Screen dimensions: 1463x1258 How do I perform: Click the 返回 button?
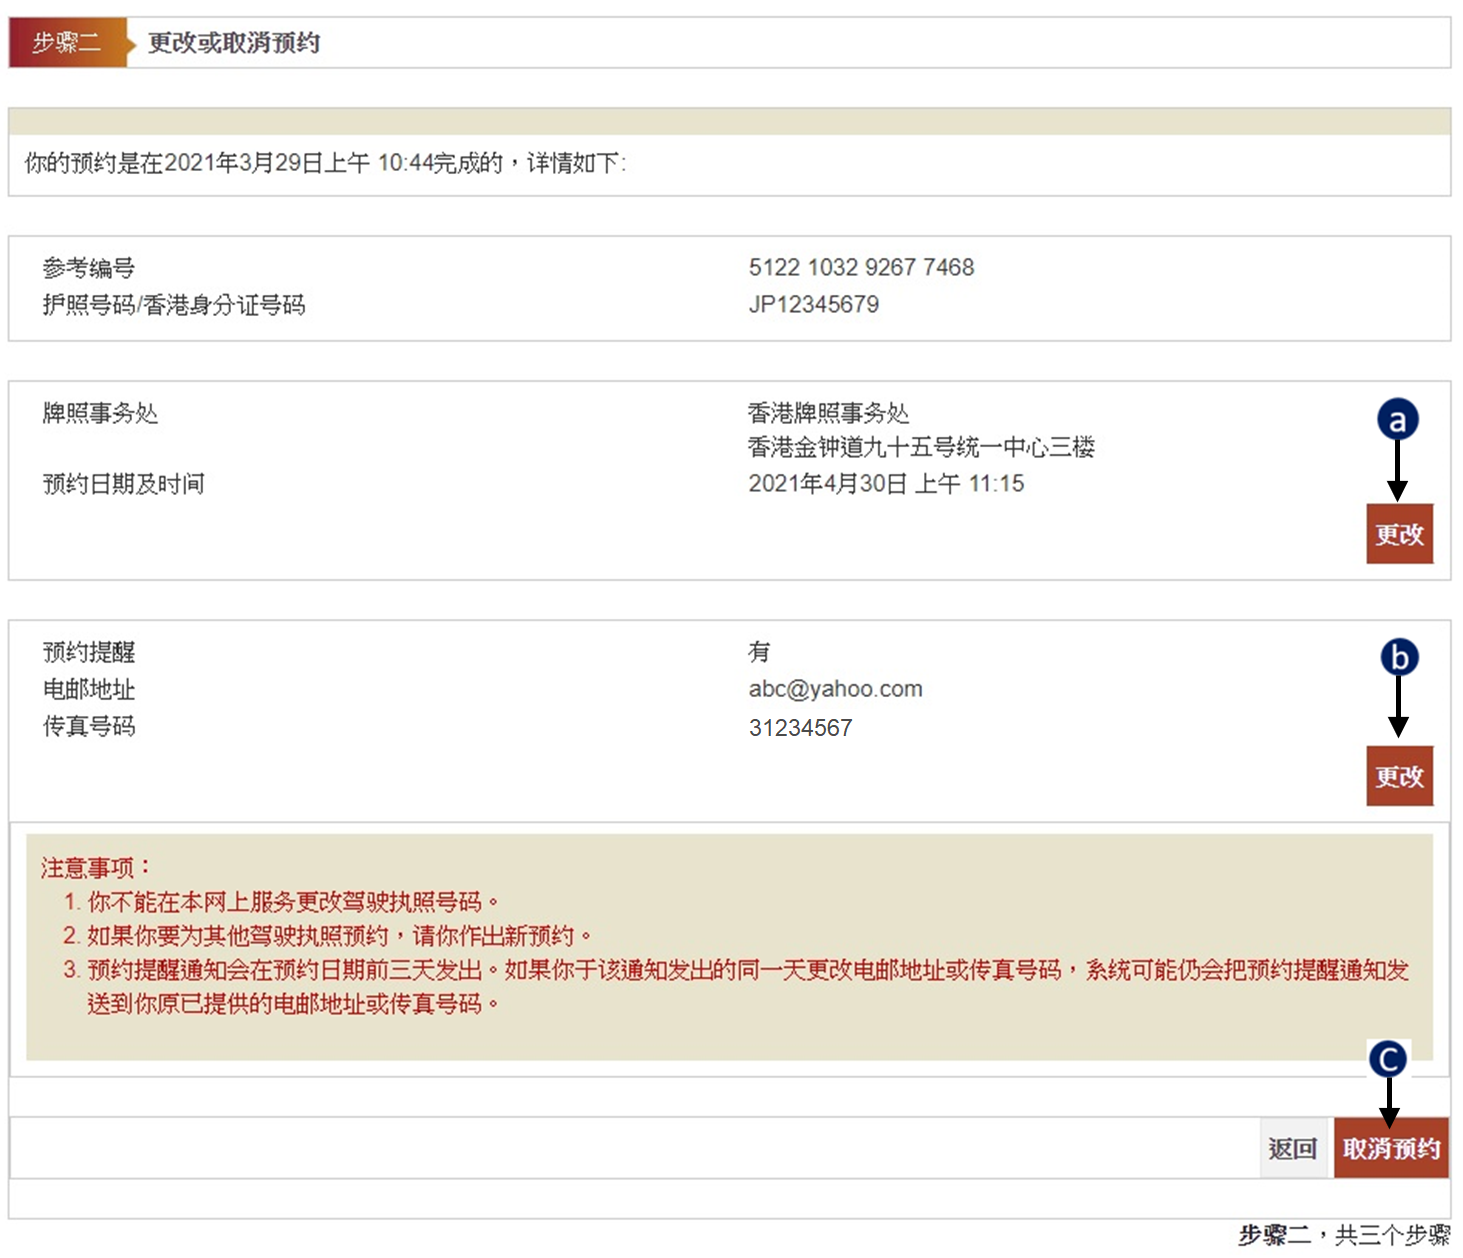click(1292, 1148)
